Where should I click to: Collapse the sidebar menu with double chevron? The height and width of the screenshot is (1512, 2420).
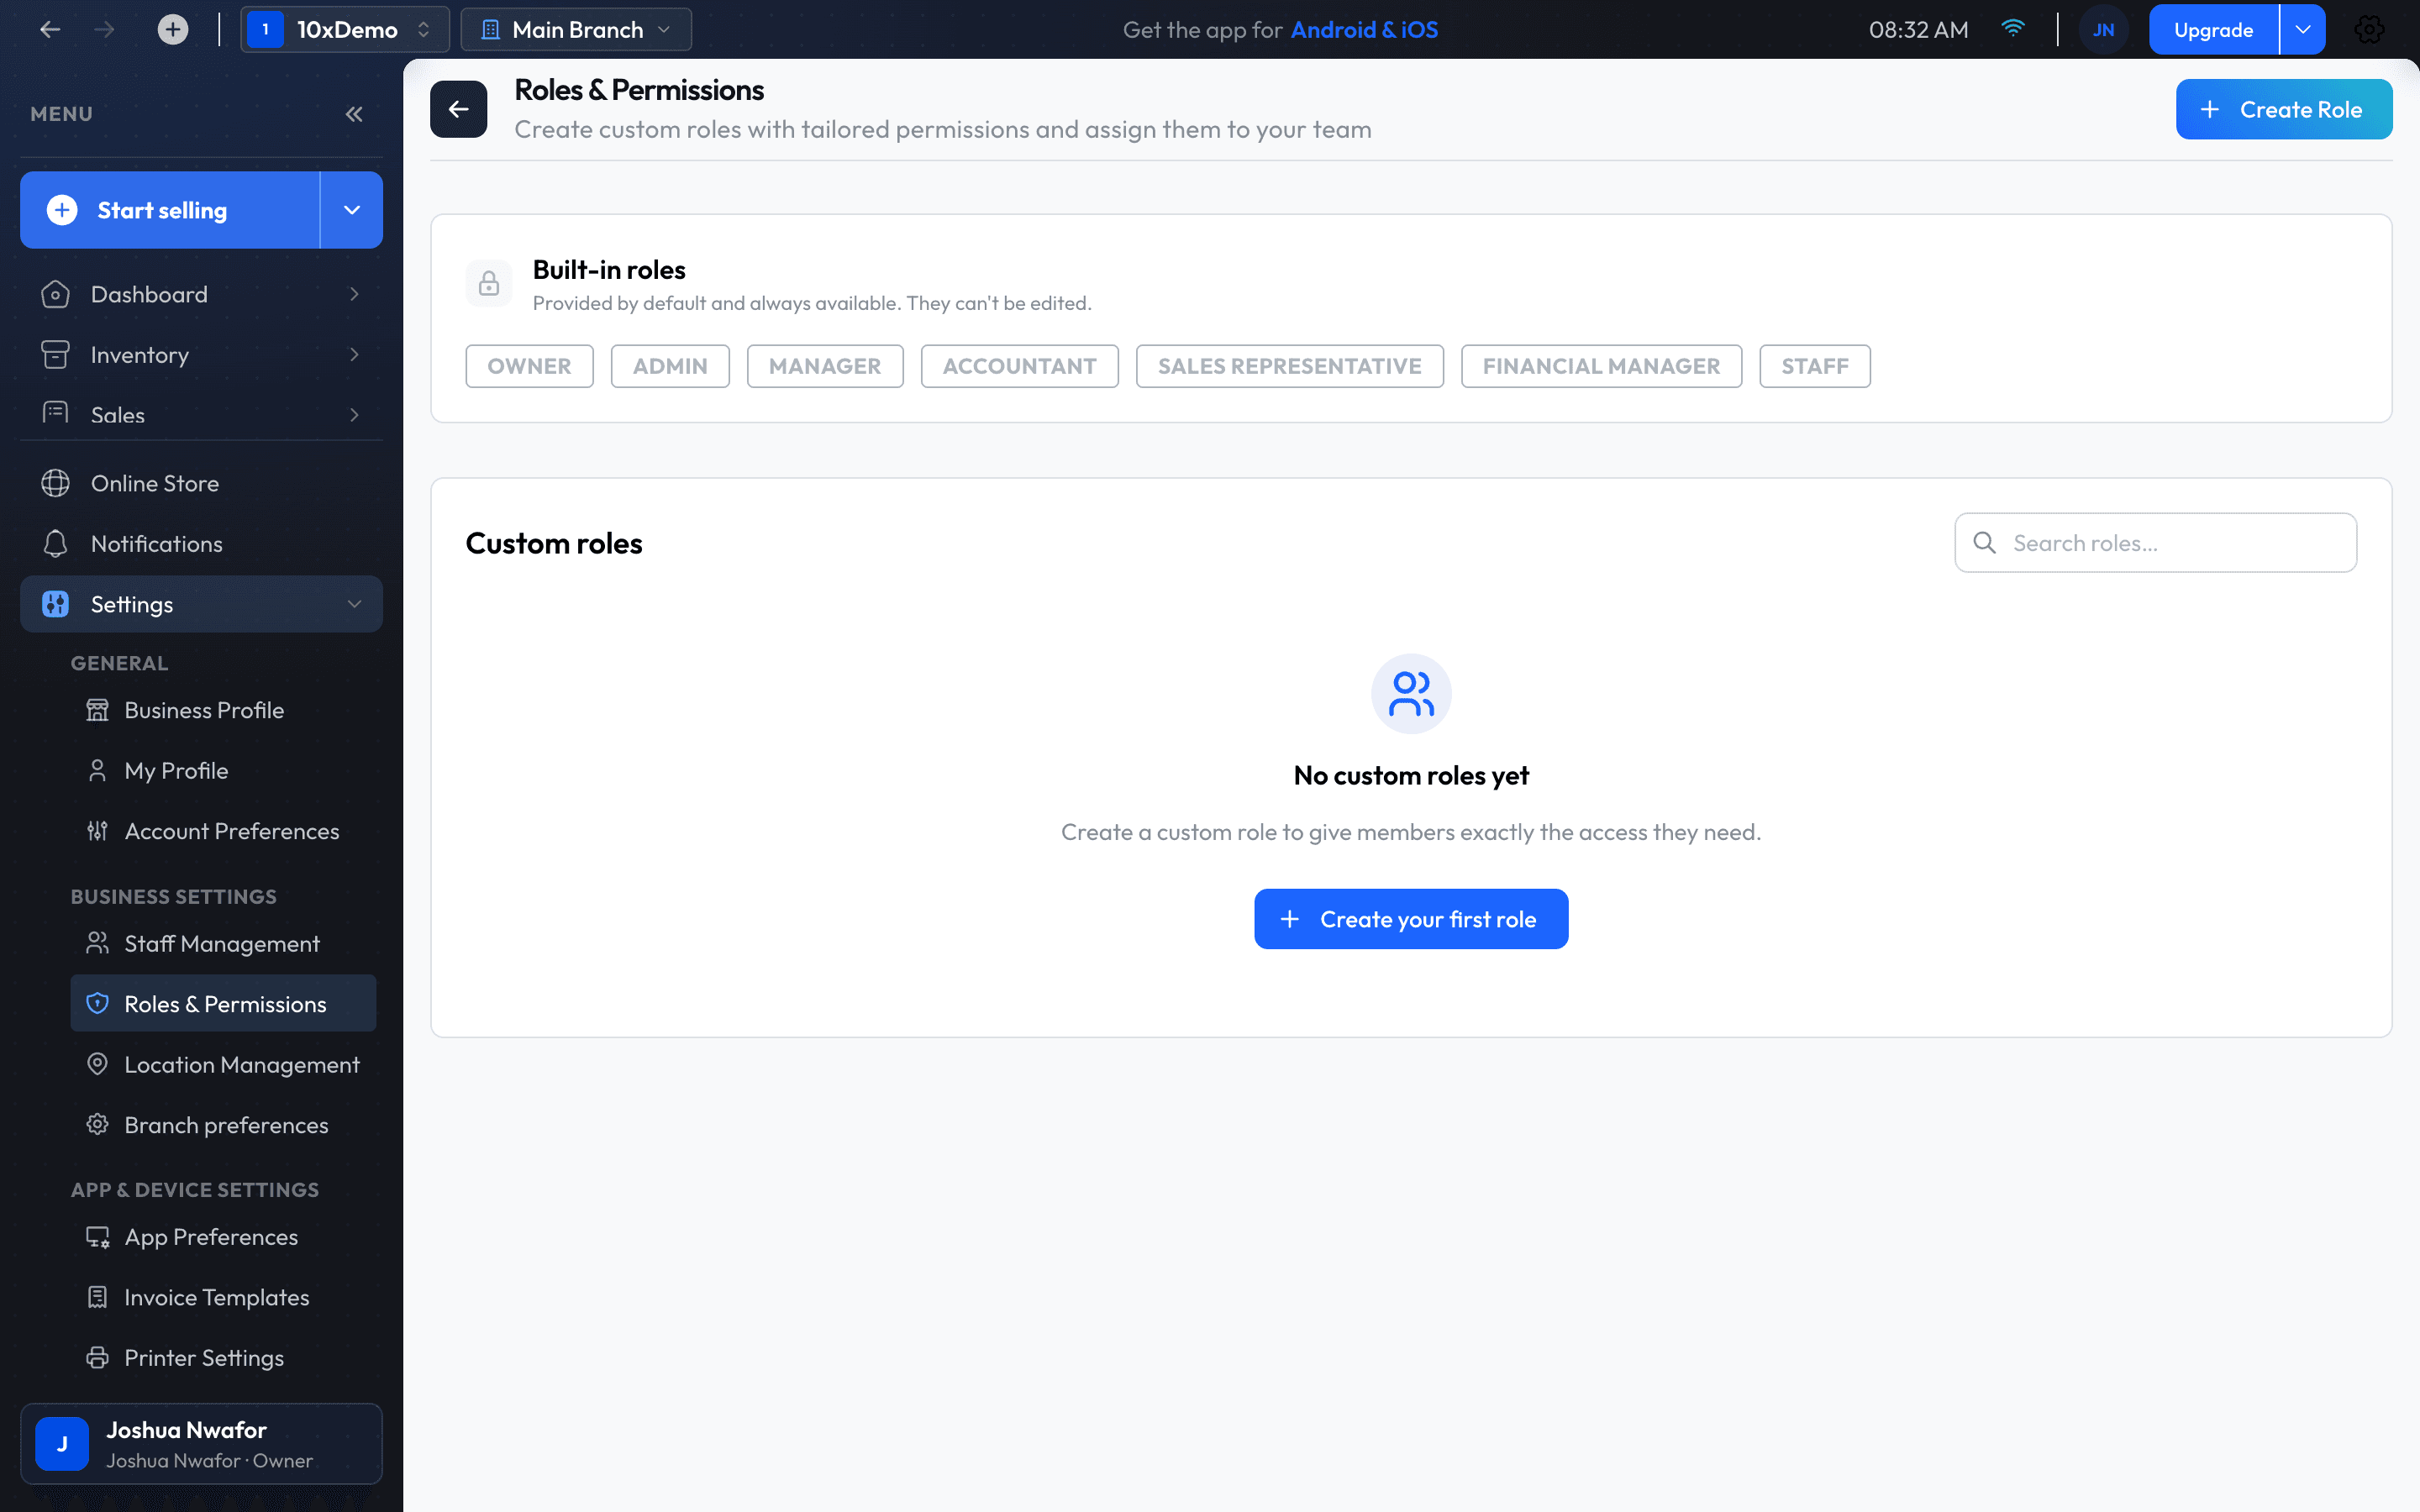(354, 114)
